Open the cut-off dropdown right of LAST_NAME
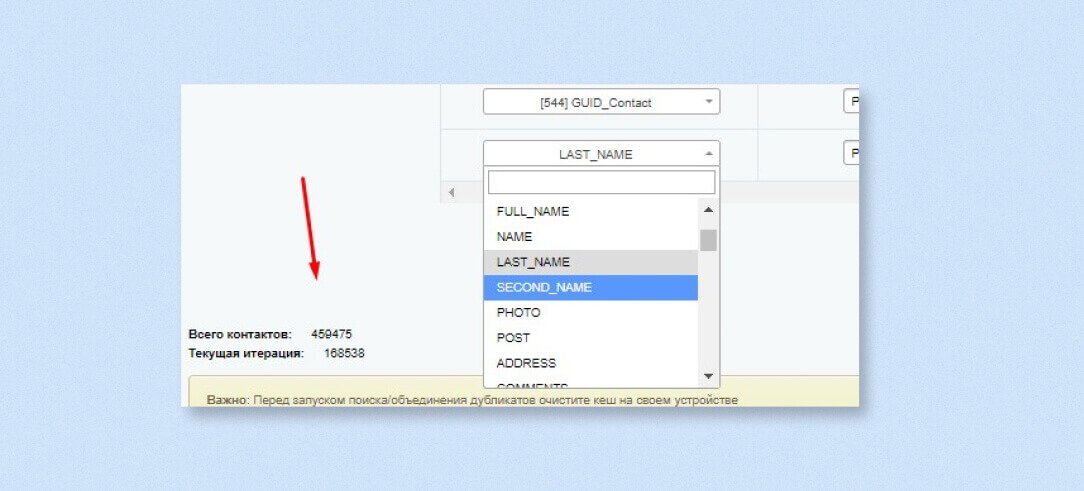Viewport: 1084px width, 491px height. 851,154
